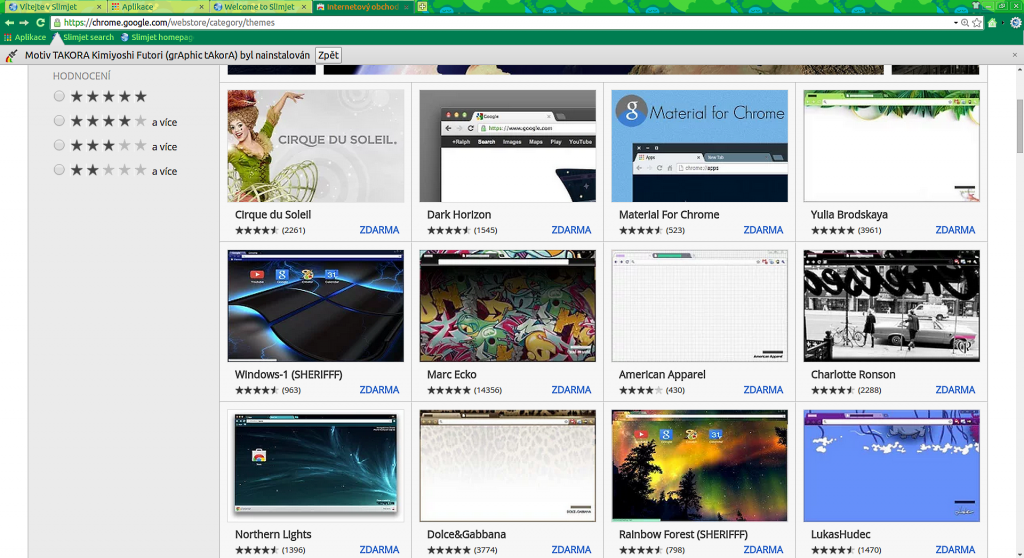1024x558 pixels.
Task: Click ZDARMA for Material For Chrome
Action: click(x=763, y=230)
